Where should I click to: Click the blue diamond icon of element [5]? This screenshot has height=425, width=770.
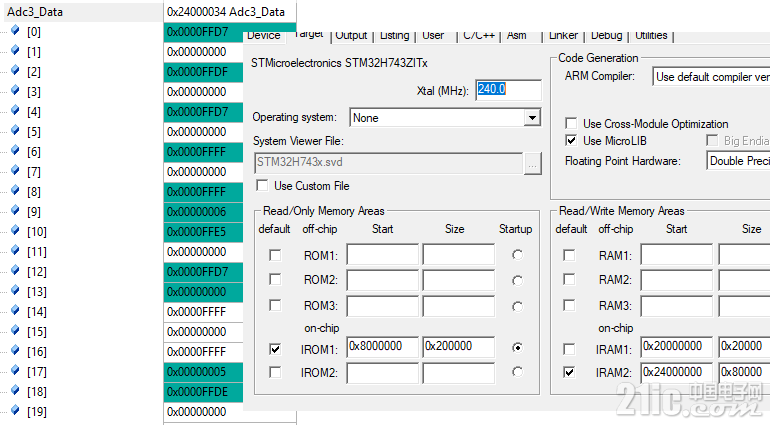click(x=15, y=130)
